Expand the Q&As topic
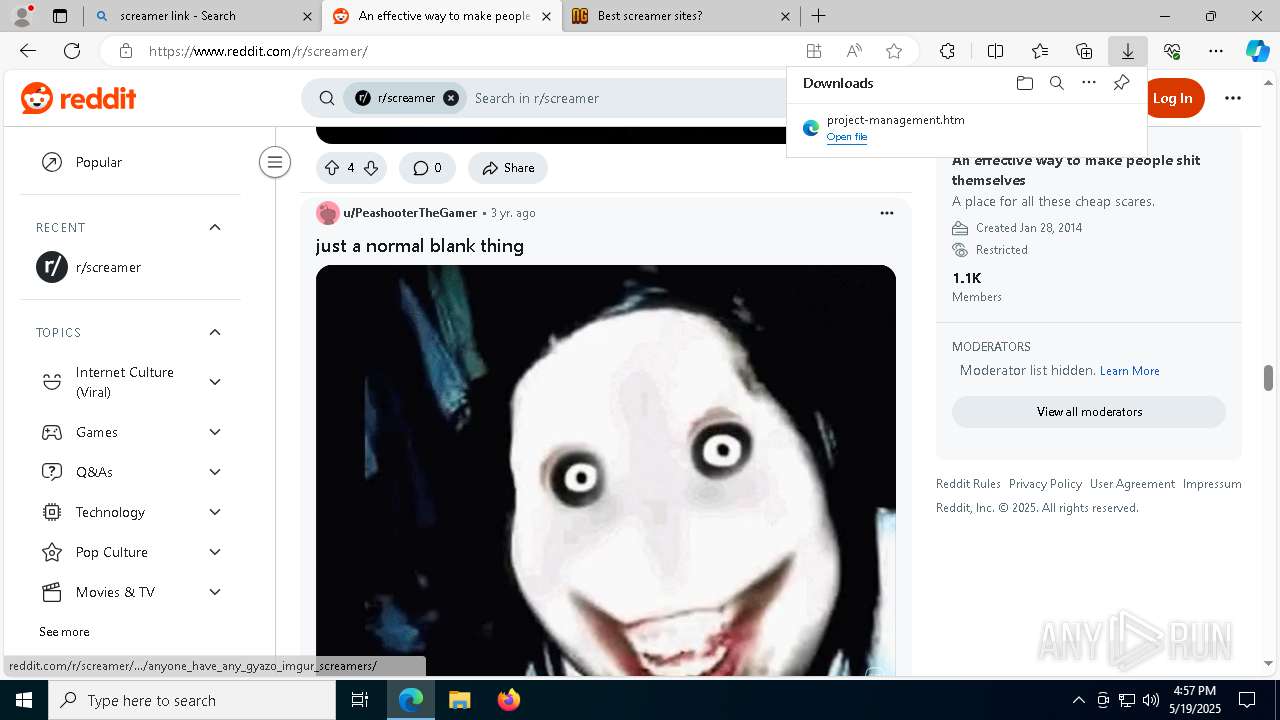The width and height of the screenshot is (1280, 720). pos(215,472)
